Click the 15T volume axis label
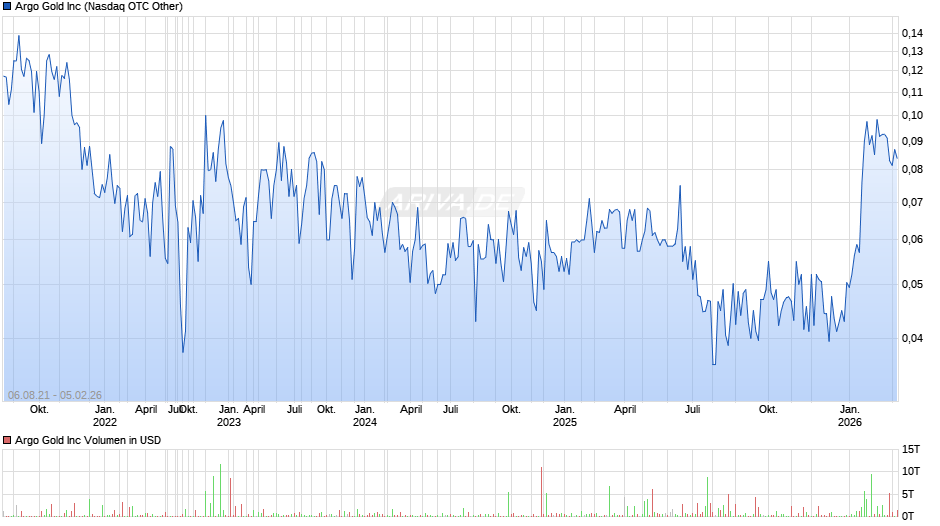The width and height of the screenshot is (940, 526). tap(911, 449)
